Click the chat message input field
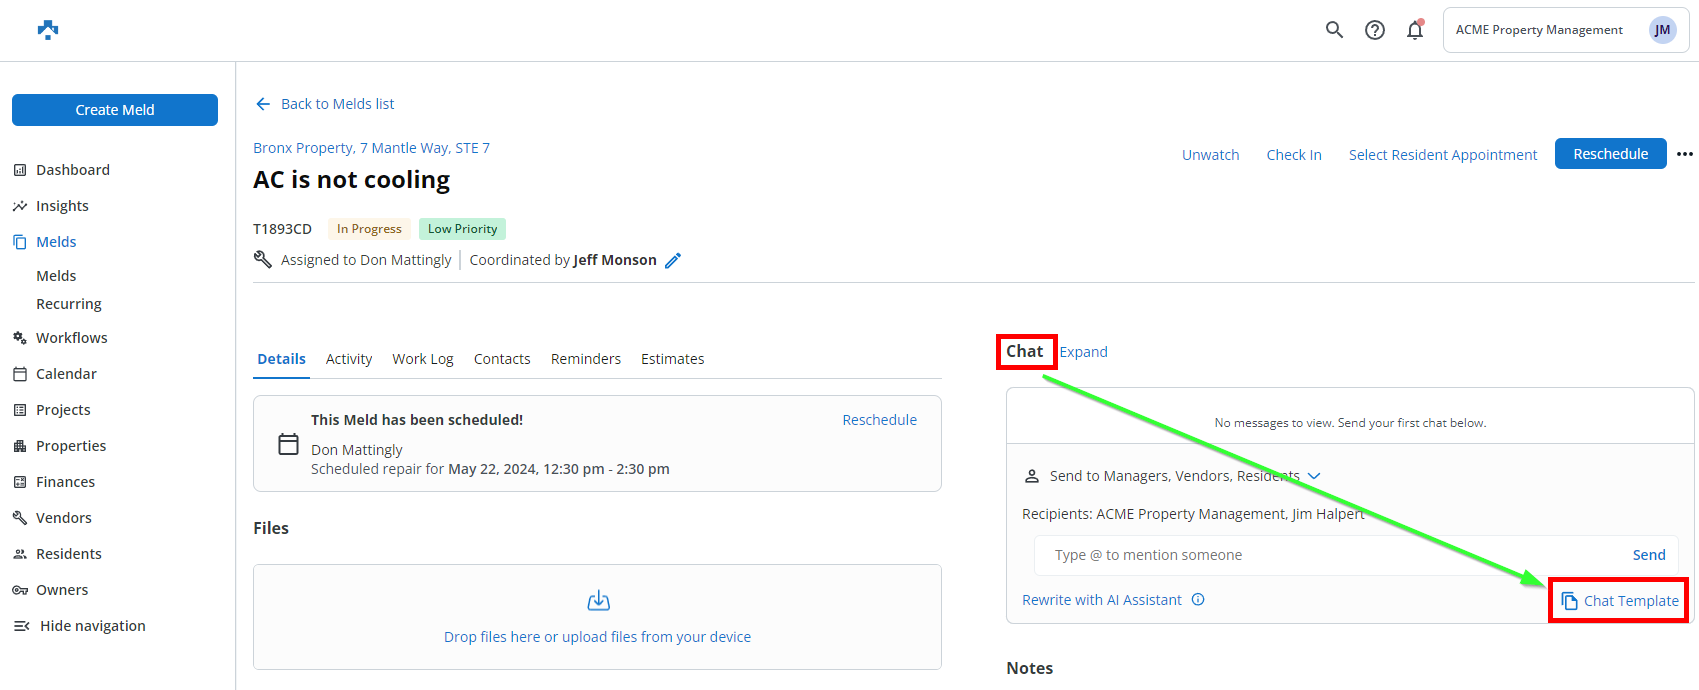Viewport: 1699px width, 690px height. (1330, 555)
